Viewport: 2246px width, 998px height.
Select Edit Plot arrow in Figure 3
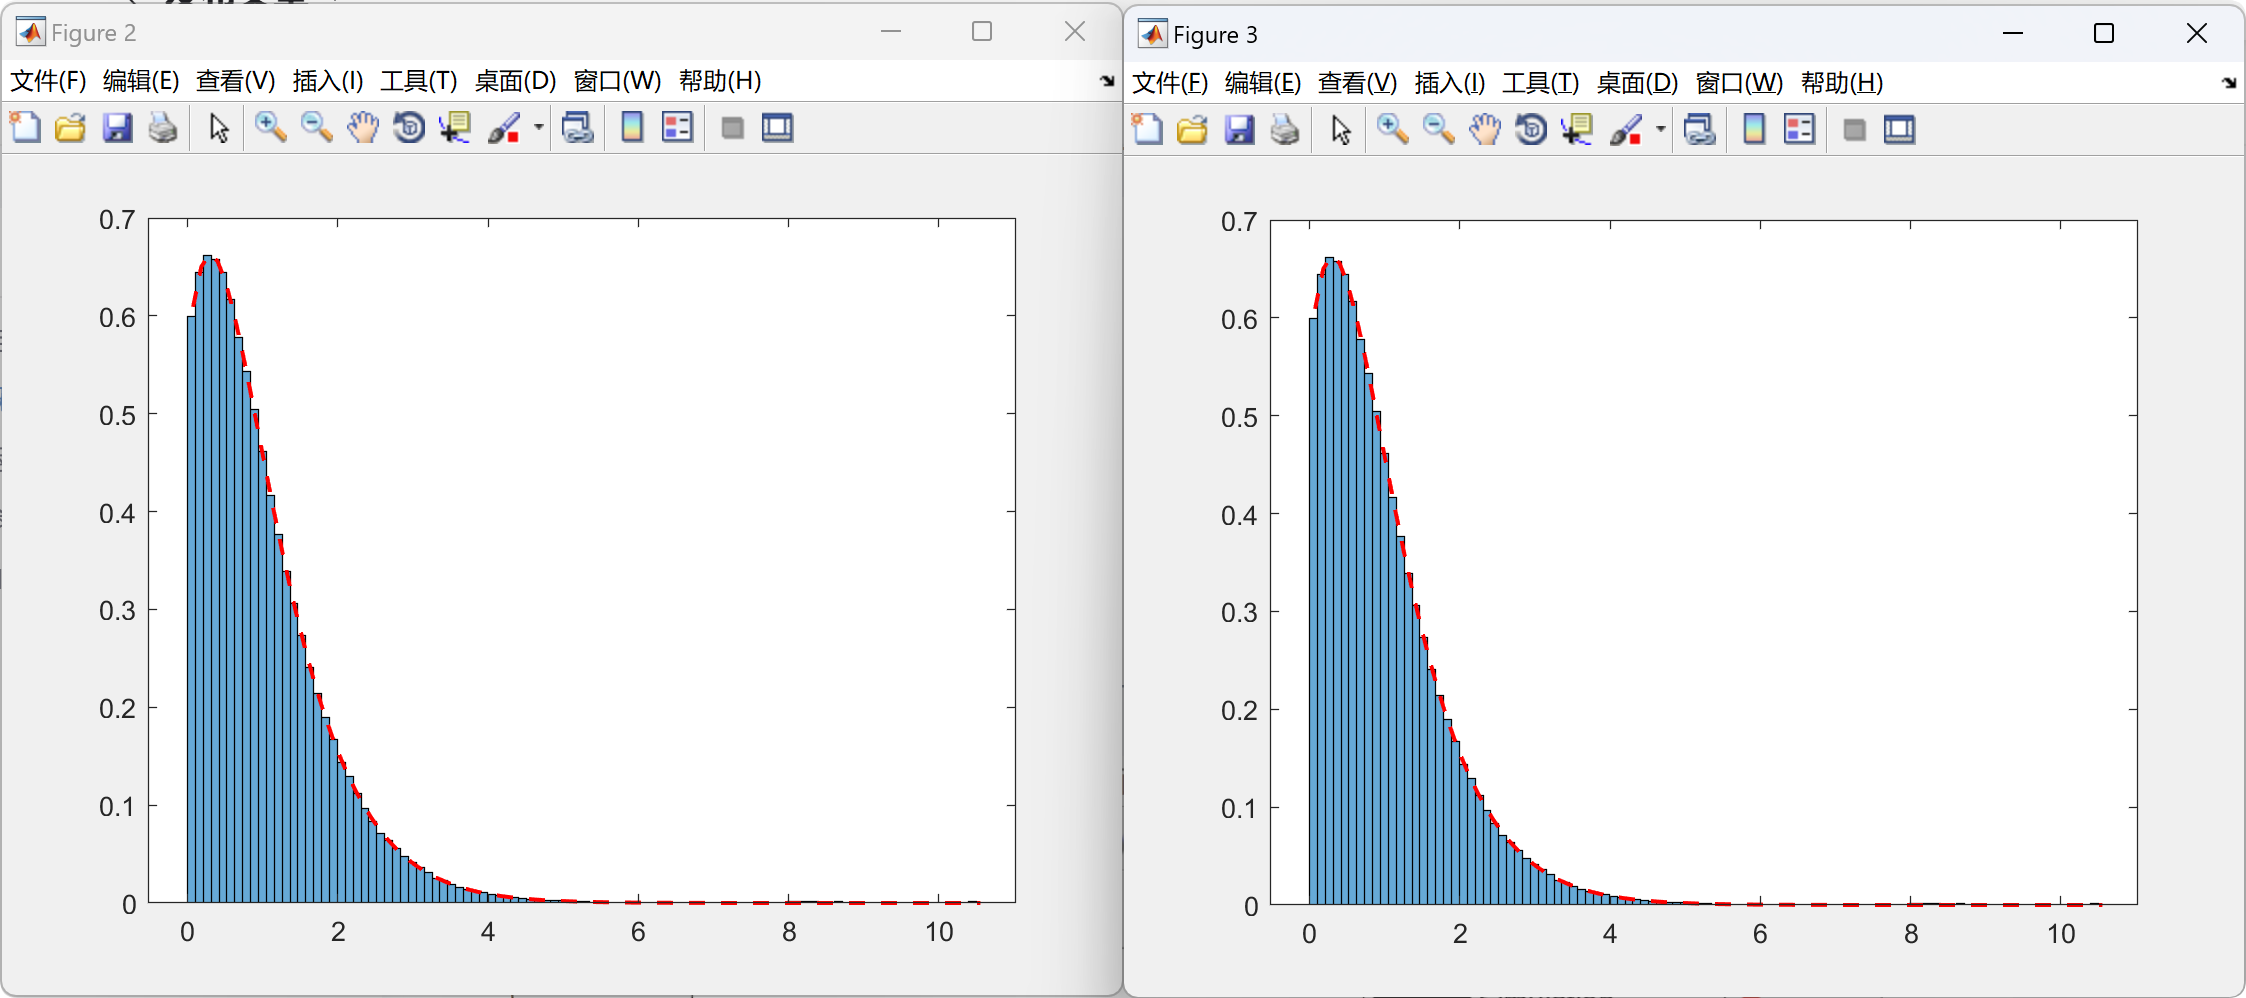click(1341, 130)
